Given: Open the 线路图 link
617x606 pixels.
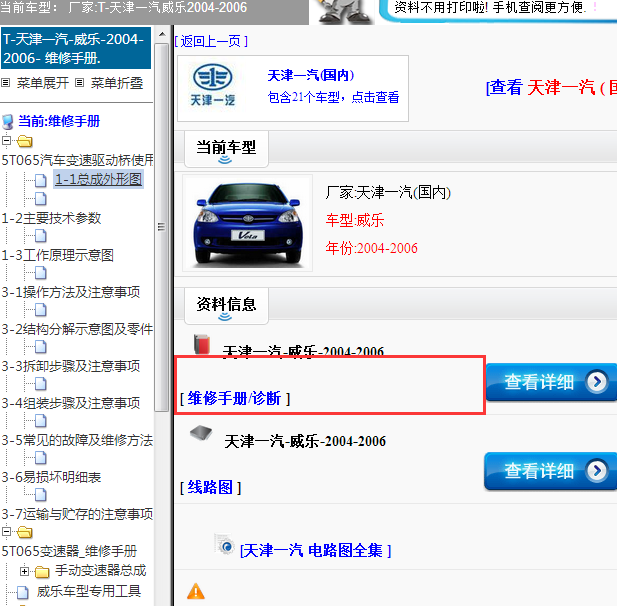Looking at the screenshot, I should (x=210, y=488).
